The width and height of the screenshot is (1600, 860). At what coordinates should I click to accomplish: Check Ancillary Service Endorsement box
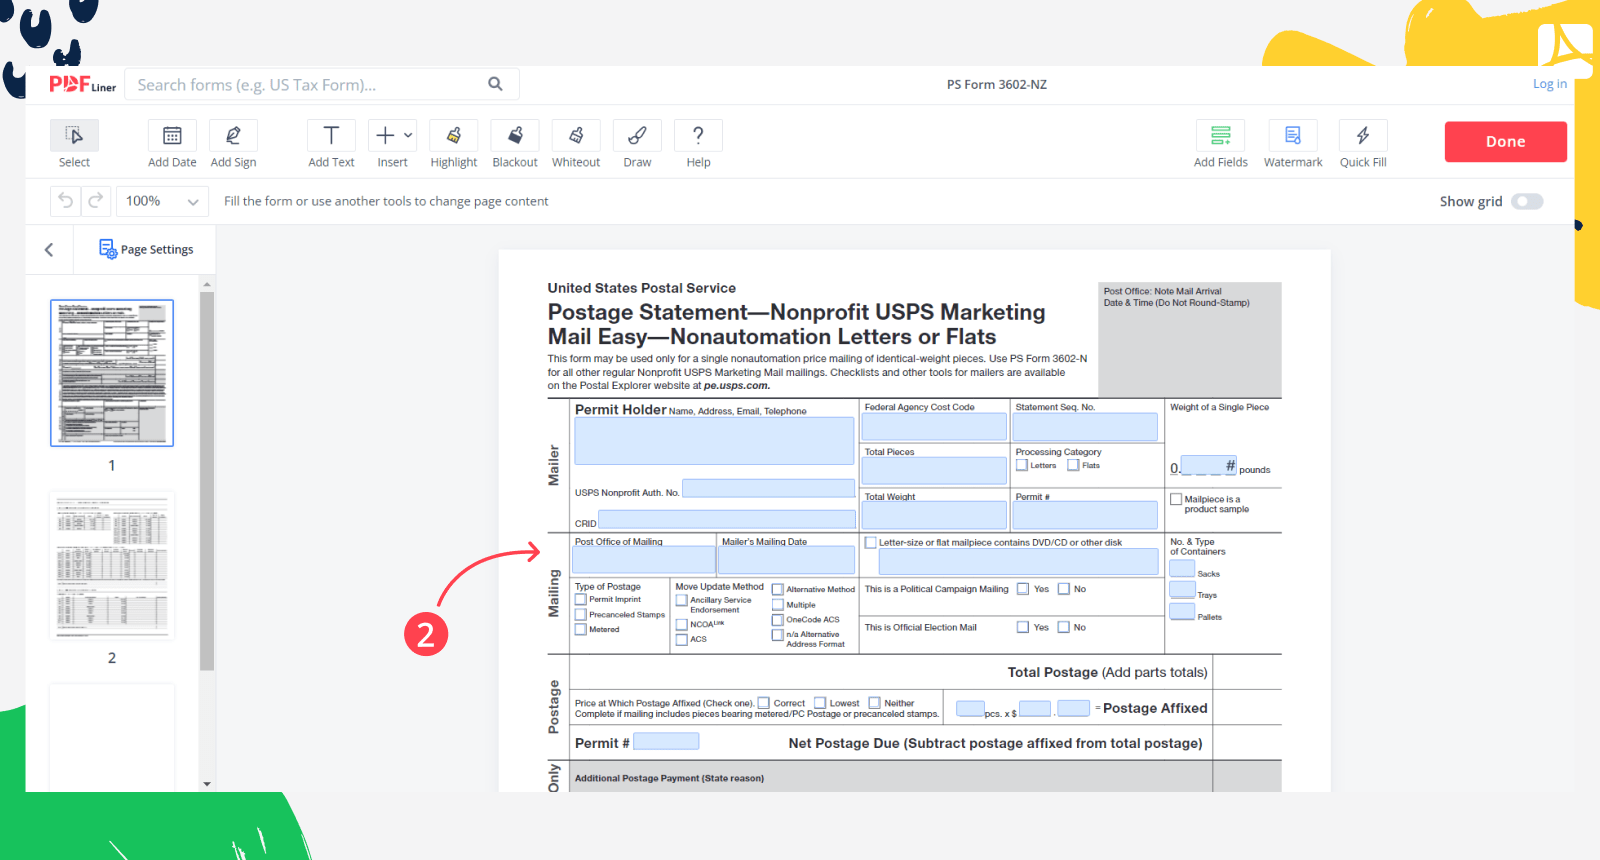[x=682, y=601]
